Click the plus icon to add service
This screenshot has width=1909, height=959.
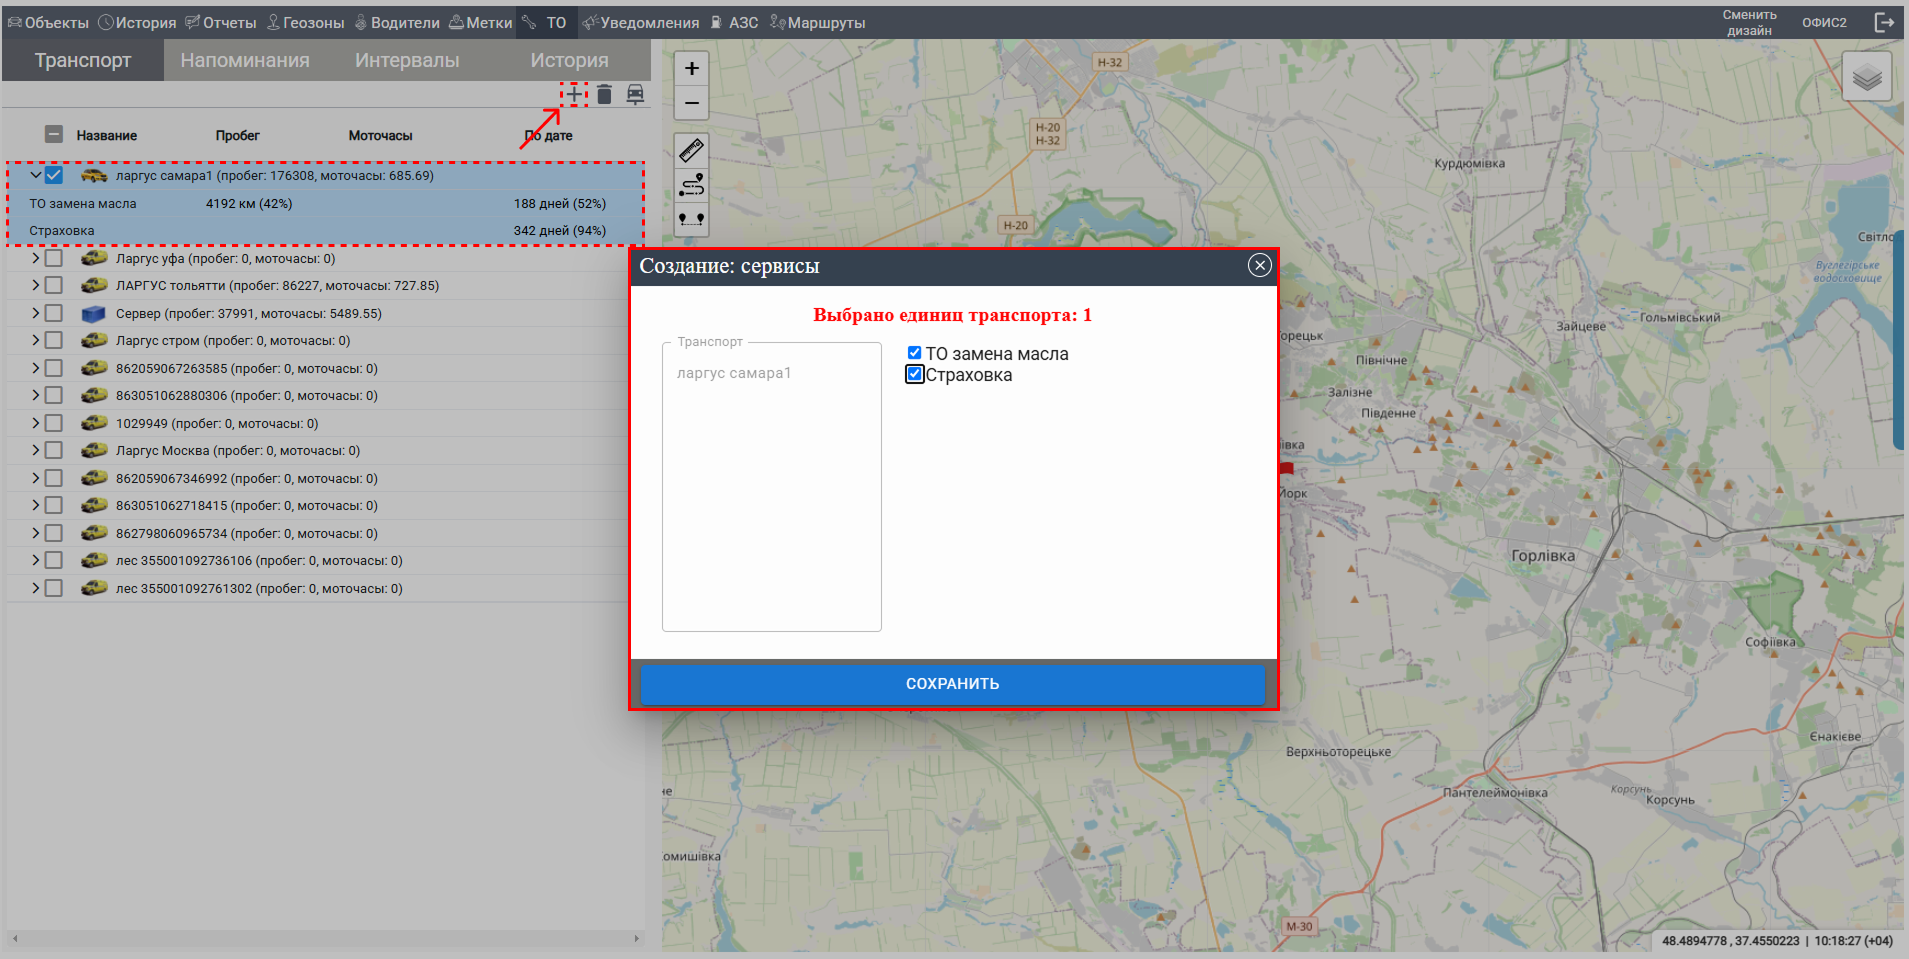coord(574,95)
